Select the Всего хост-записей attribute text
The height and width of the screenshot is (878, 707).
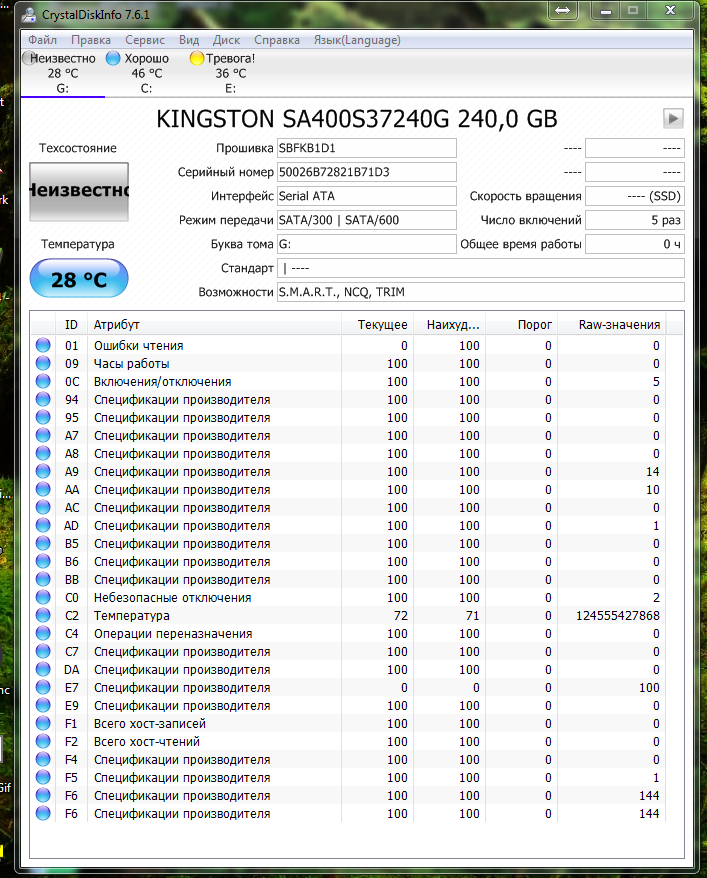149,723
